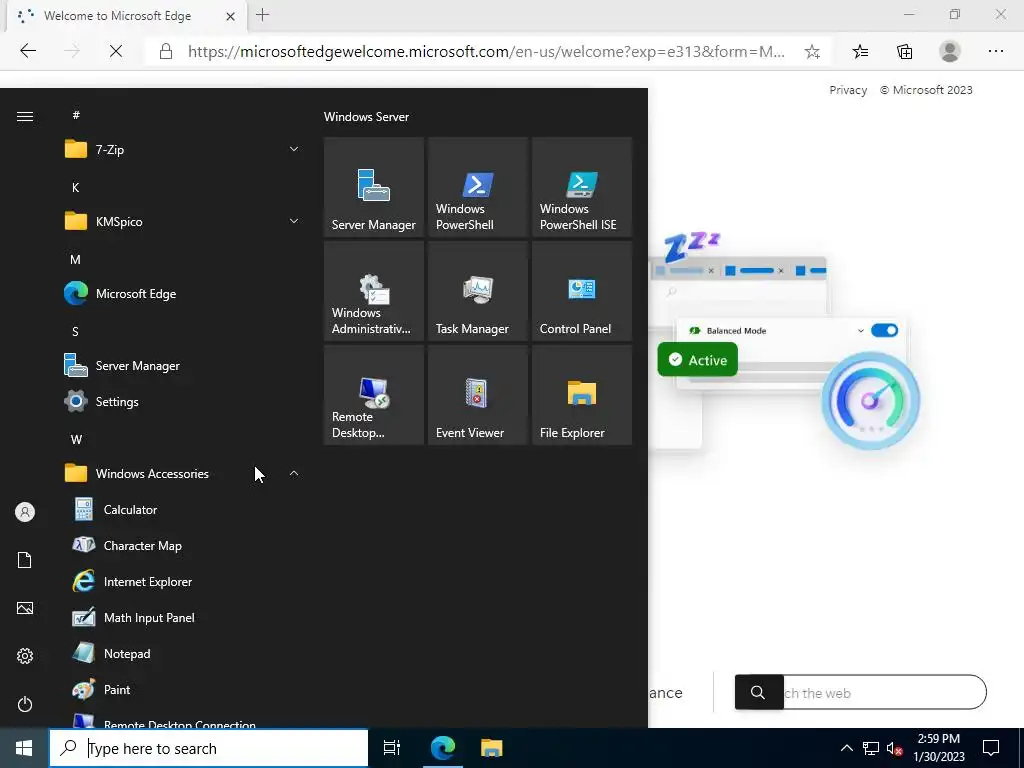This screenshot has height=768, width=1024.
Task: Open Internet Explorer from the list
Action: pos(183,581)
